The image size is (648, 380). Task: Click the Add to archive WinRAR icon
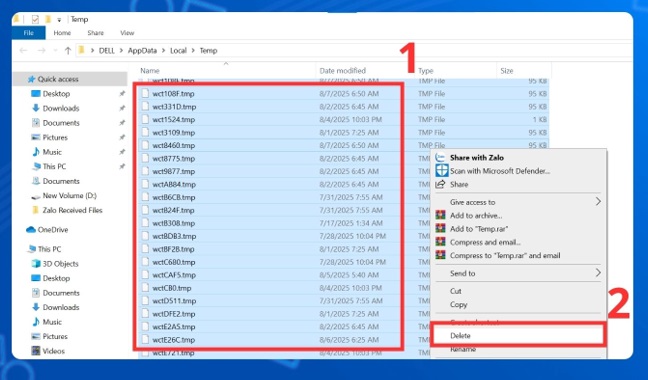pyautogui.click(x=441, y=215)
